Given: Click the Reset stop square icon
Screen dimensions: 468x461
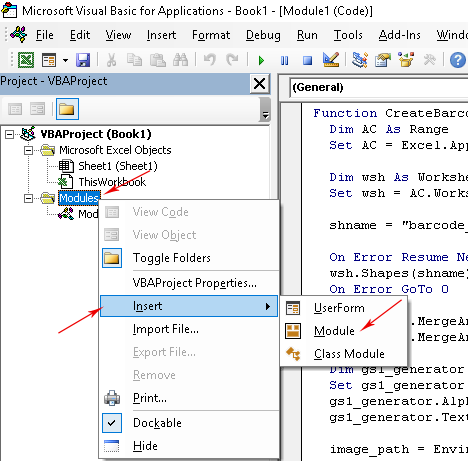Looking at the screenshot, I should 307,60.
